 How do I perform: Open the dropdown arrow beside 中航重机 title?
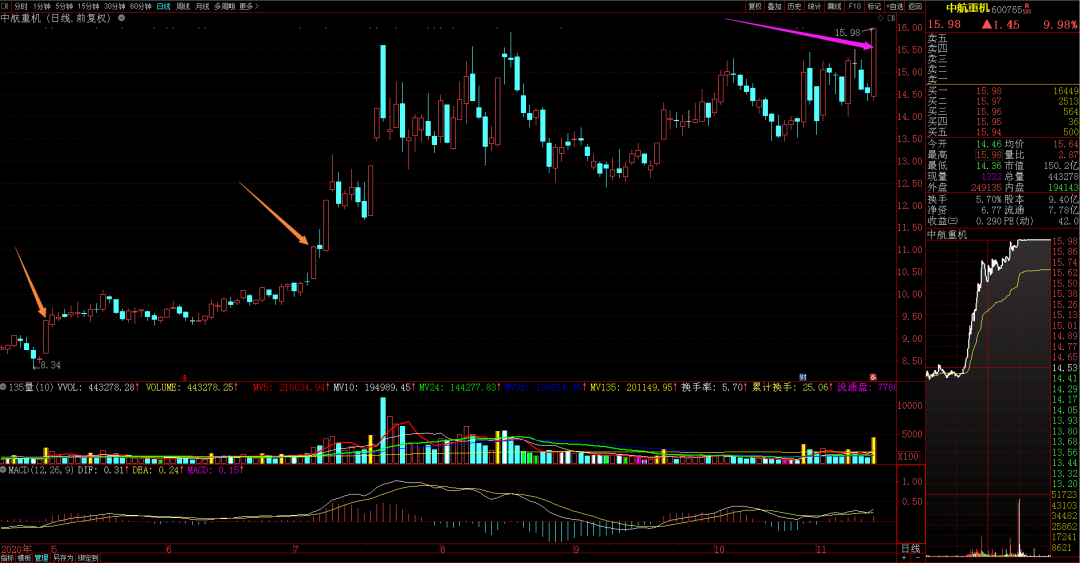tap(121, 18)
